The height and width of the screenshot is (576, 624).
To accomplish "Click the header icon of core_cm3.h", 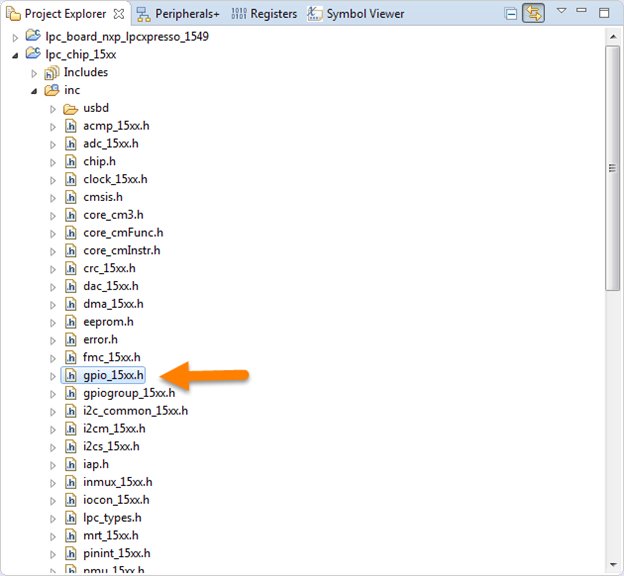I will 70,215.
